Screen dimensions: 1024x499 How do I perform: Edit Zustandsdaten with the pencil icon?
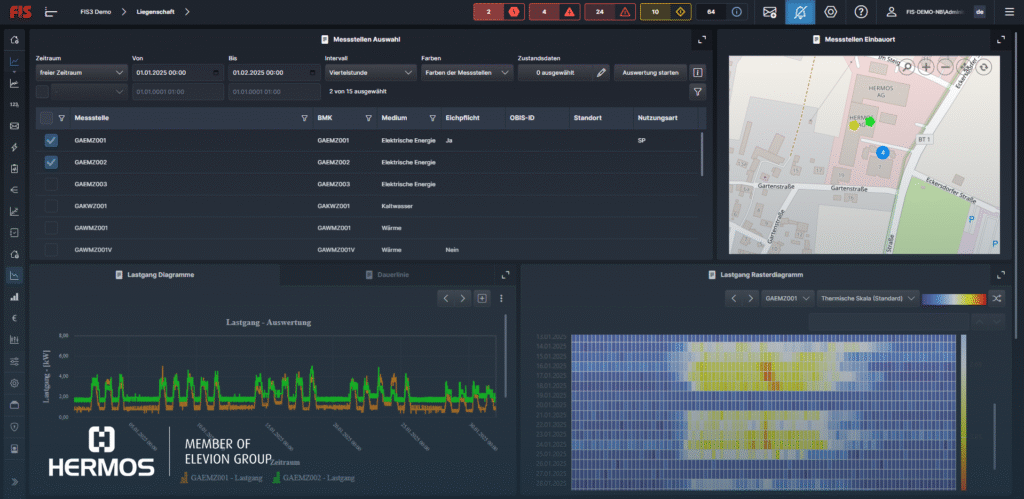point(601,72)
